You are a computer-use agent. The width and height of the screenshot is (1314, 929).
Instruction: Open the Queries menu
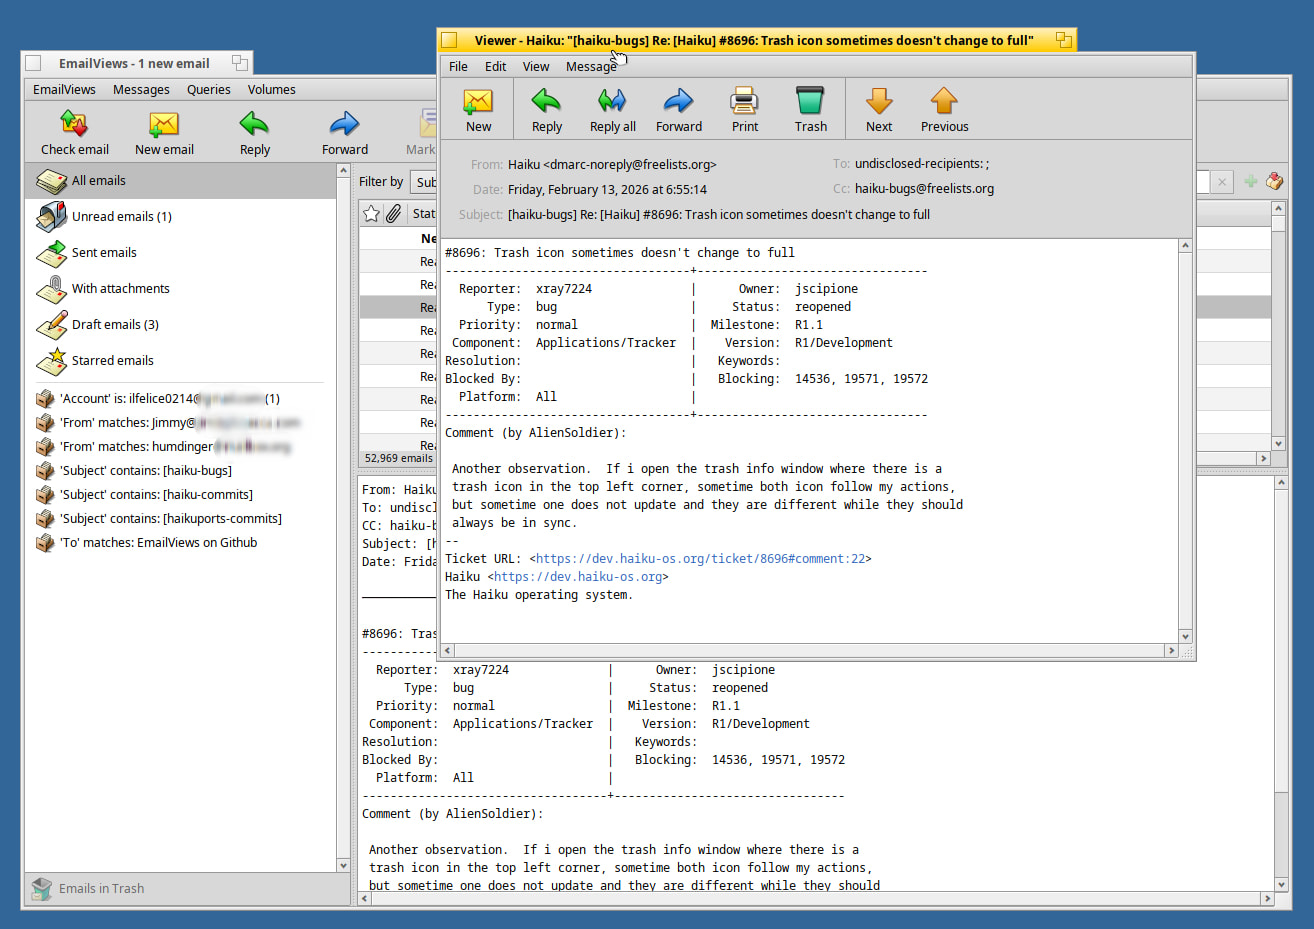(208, 90)
